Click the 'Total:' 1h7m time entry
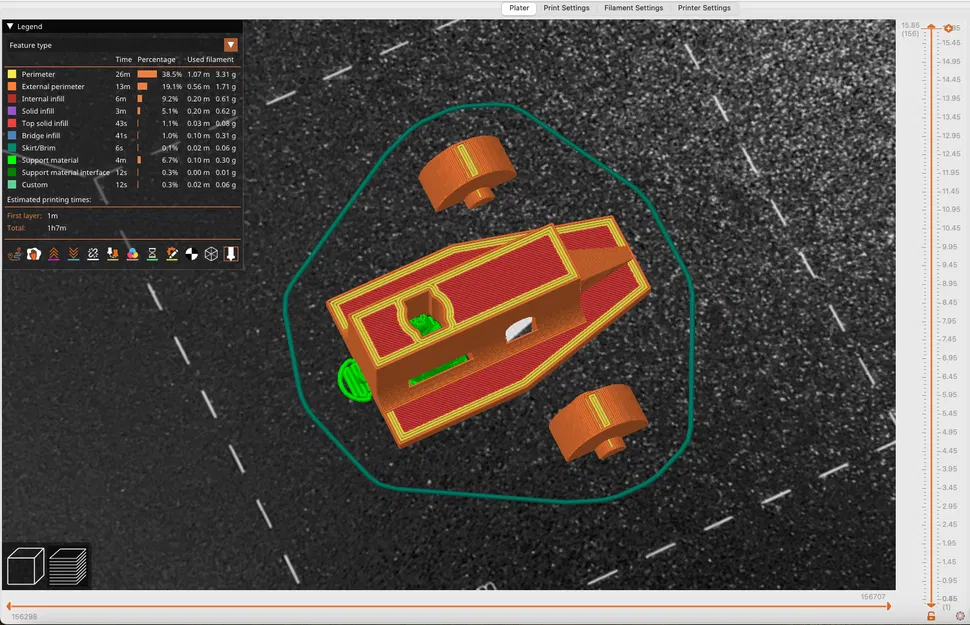 click(x=36, y=228)
